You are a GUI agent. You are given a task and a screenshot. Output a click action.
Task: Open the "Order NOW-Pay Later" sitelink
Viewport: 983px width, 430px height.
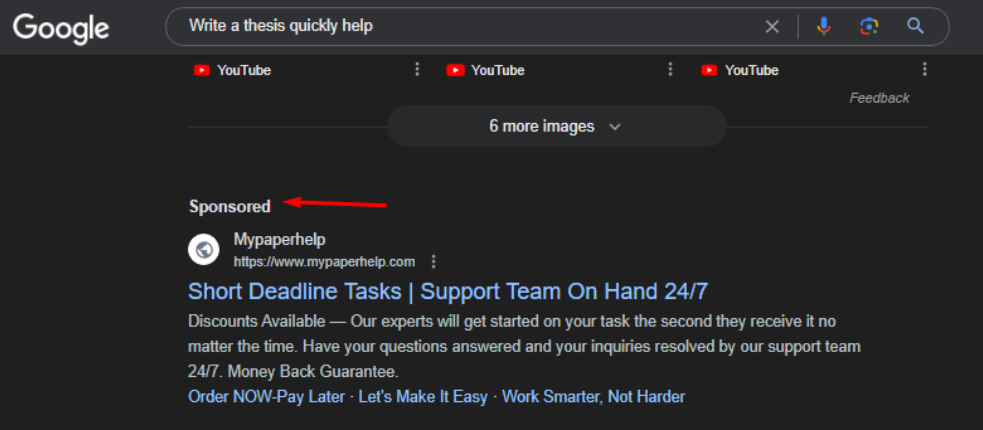point(267,397)
